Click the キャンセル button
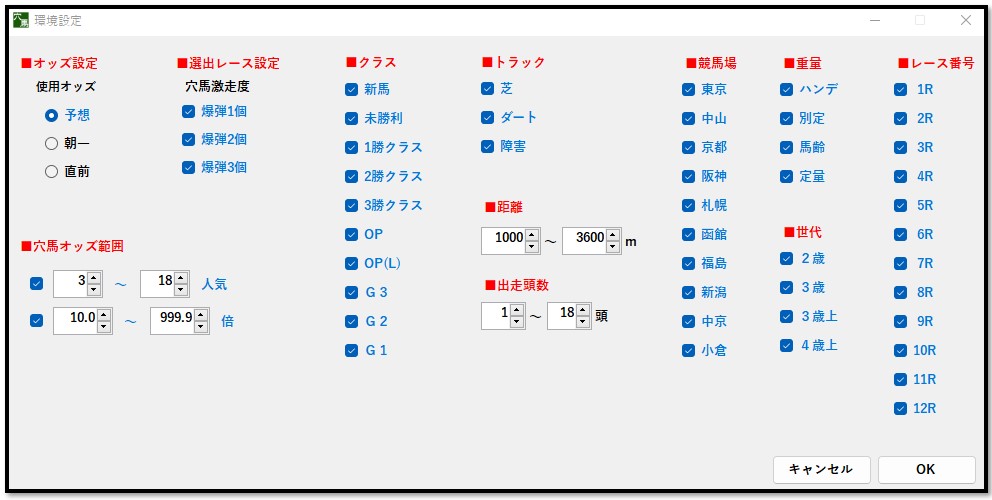 tap(820, 469)
